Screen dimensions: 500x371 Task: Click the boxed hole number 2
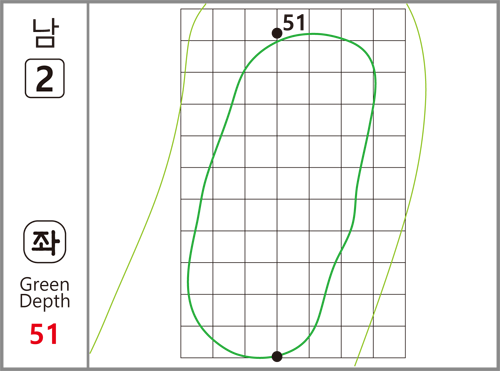(45, 78)
